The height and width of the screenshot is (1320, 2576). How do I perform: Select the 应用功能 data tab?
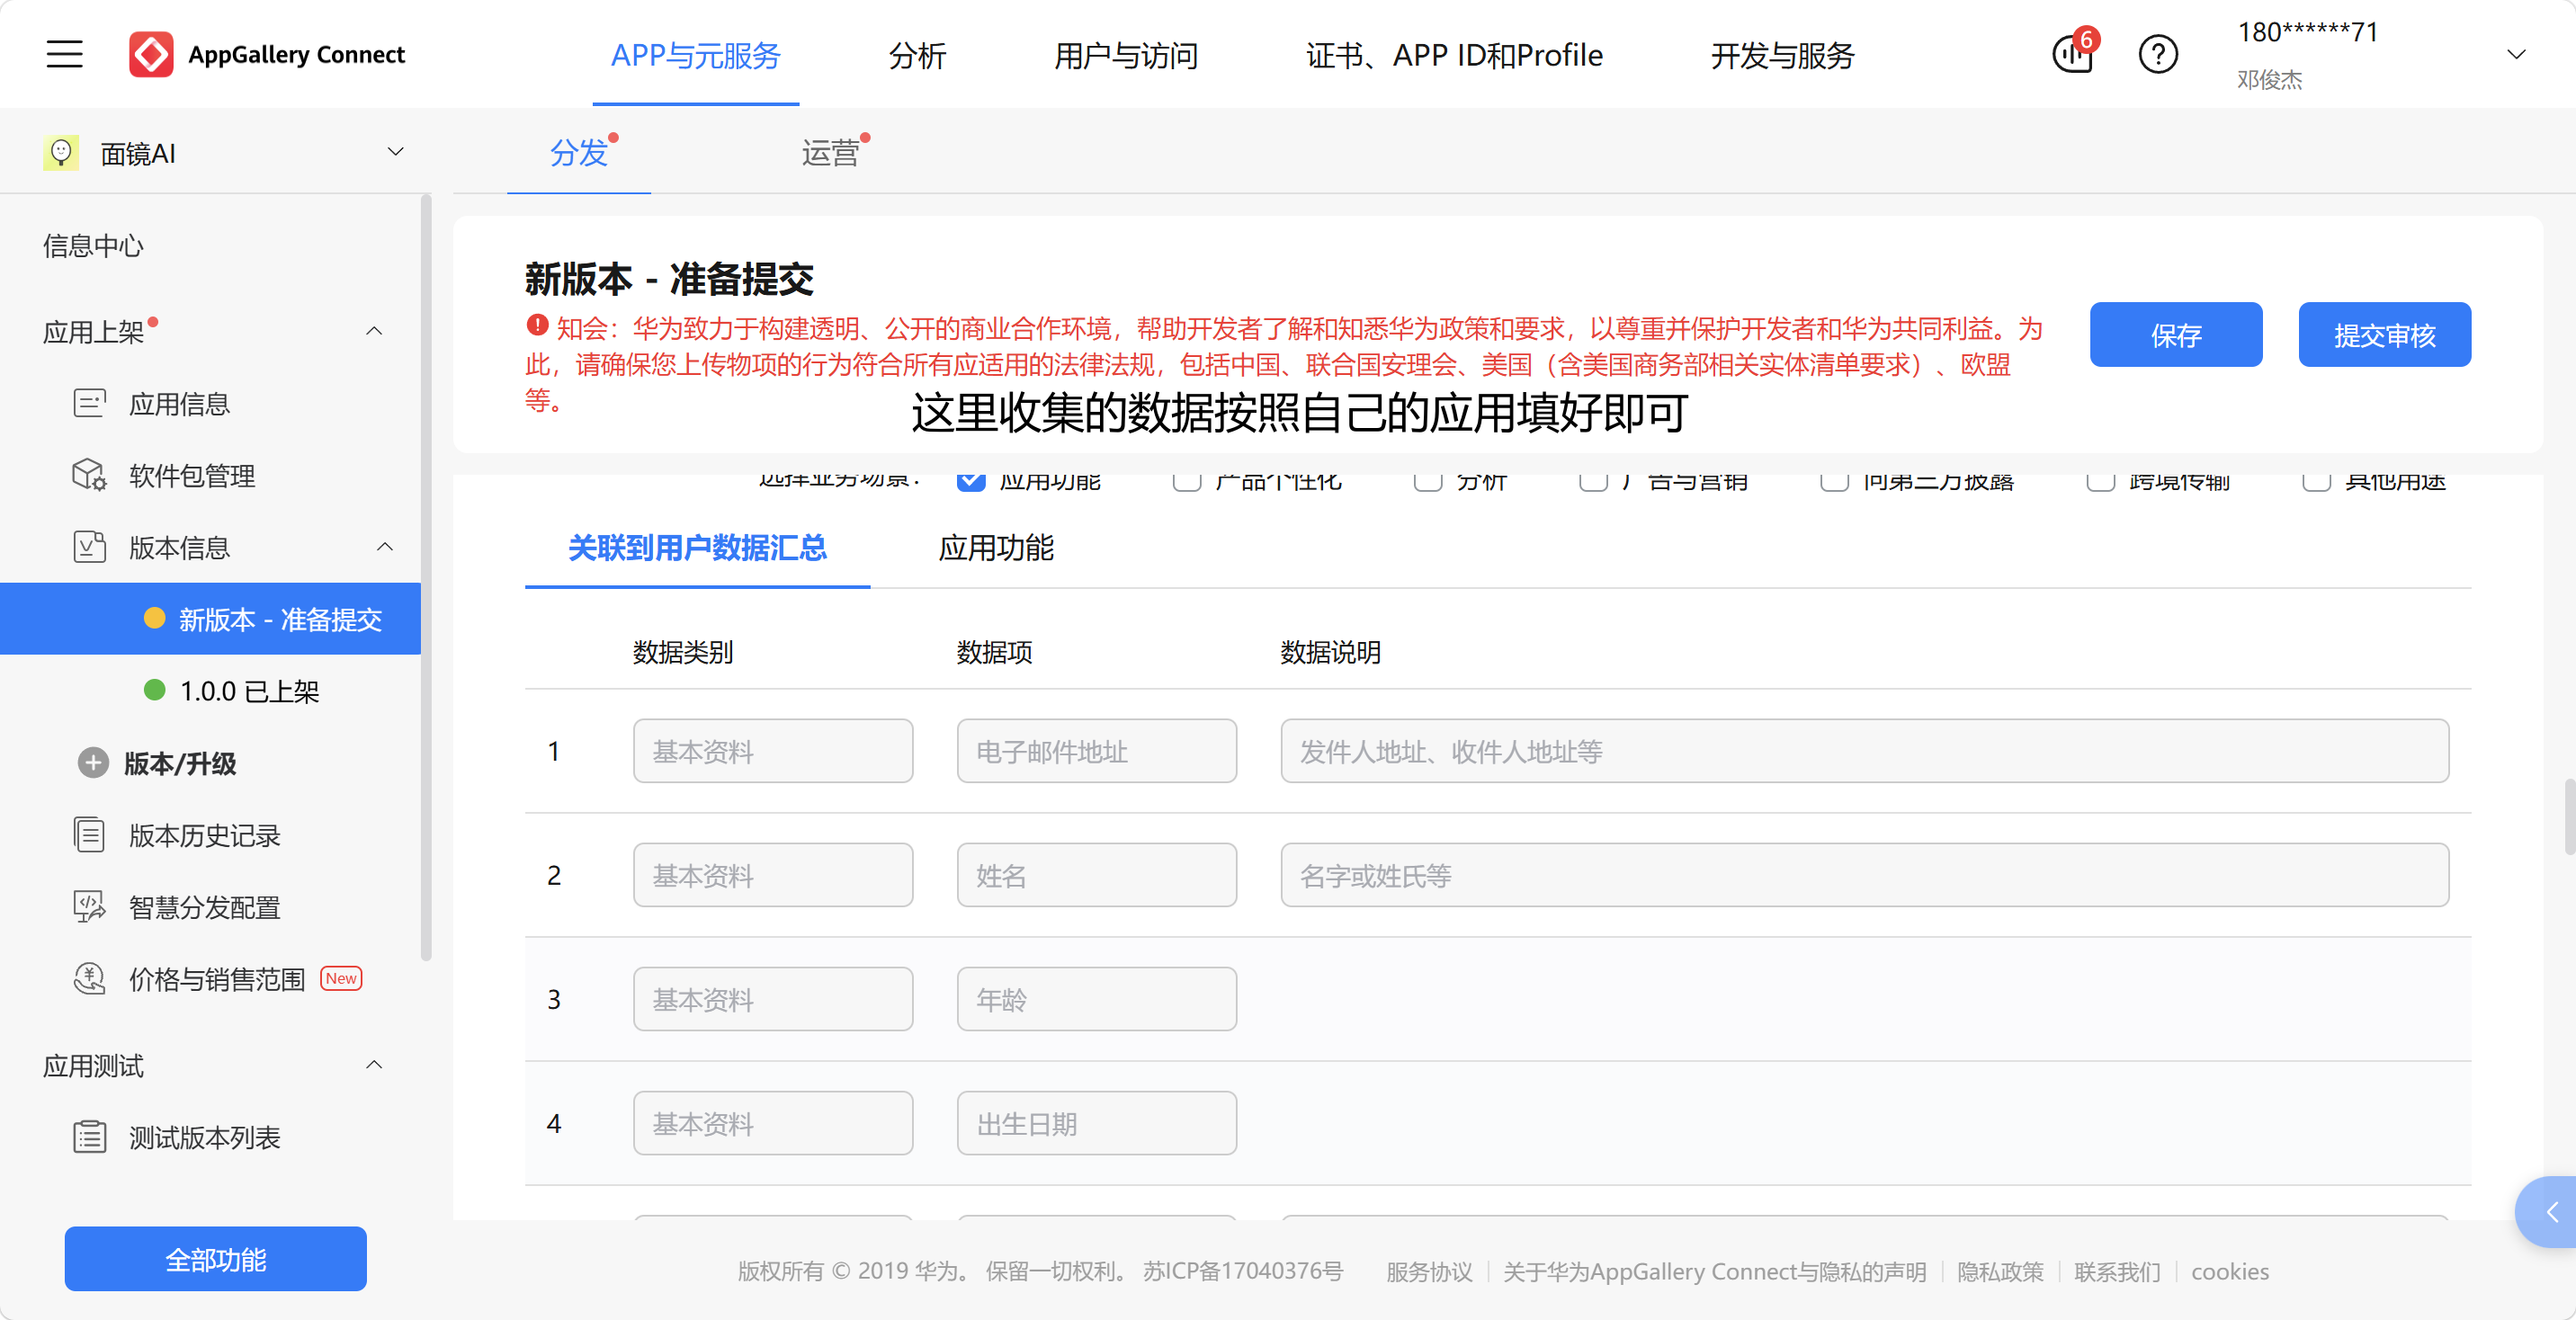pyautogui.click(x=996, y=548)
